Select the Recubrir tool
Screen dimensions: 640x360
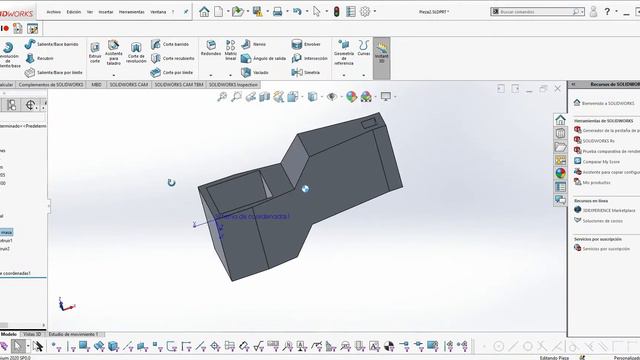coord(40,58)
